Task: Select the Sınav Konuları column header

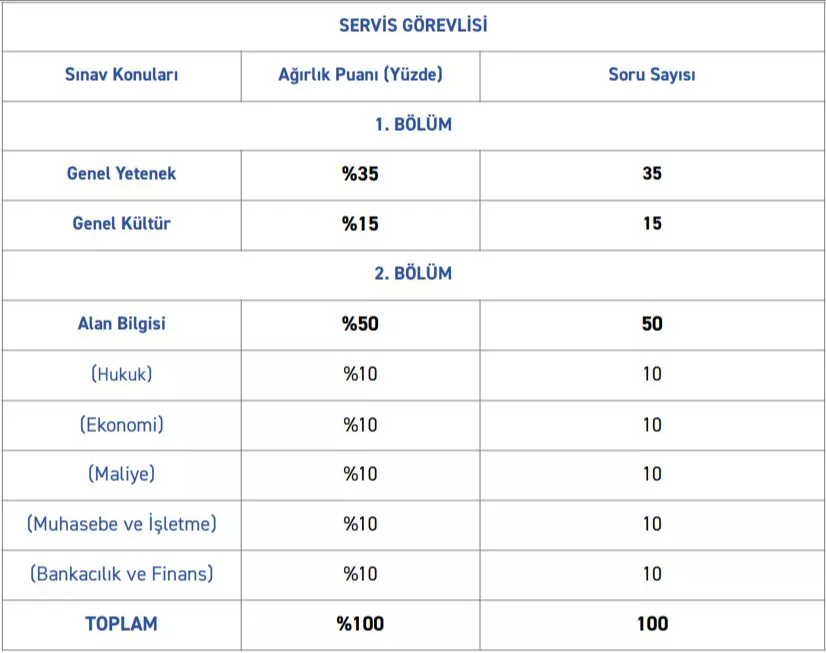Action: pos(122,75)
